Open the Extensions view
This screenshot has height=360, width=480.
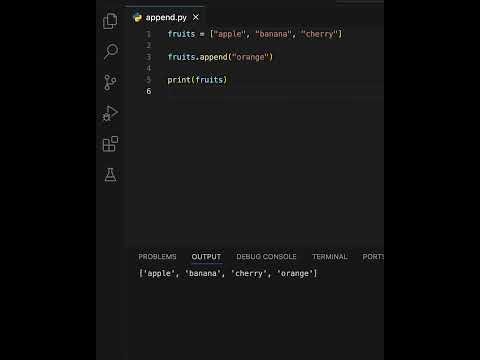pos(110,144)
